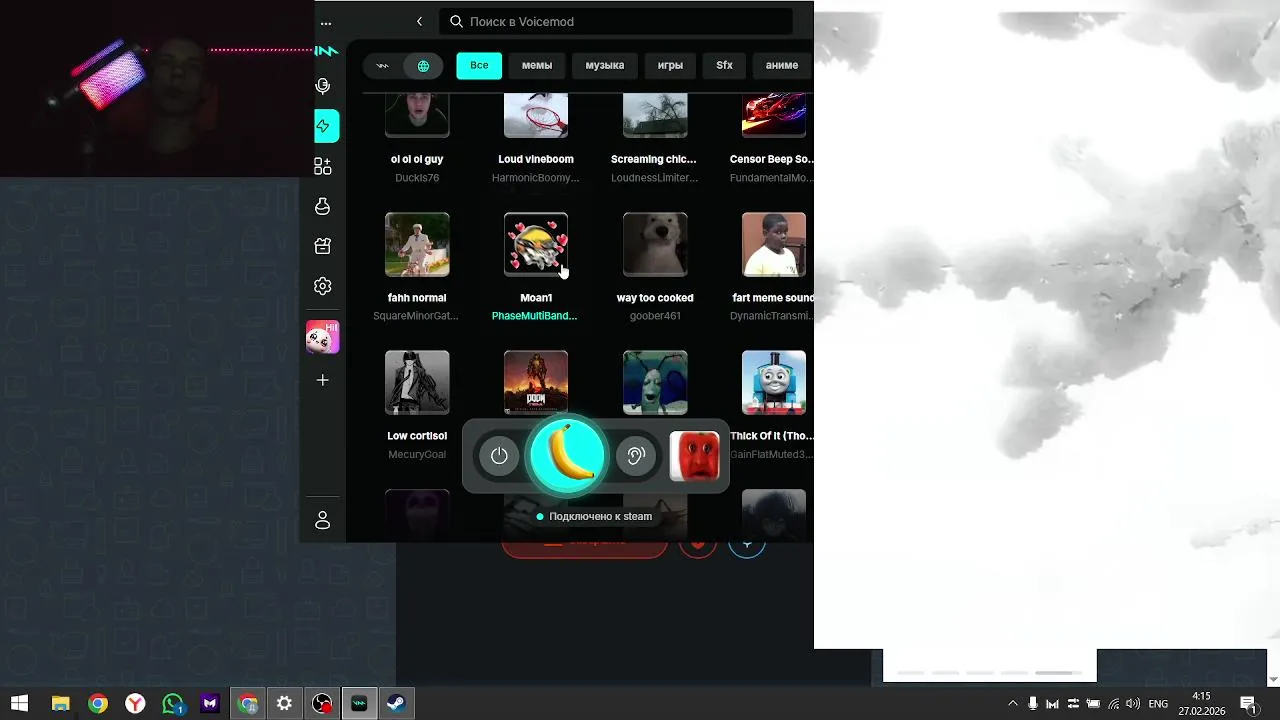1280x720 pixels.
Task: Play the fart meme sound thumbnail
Action: coord(774,244)
